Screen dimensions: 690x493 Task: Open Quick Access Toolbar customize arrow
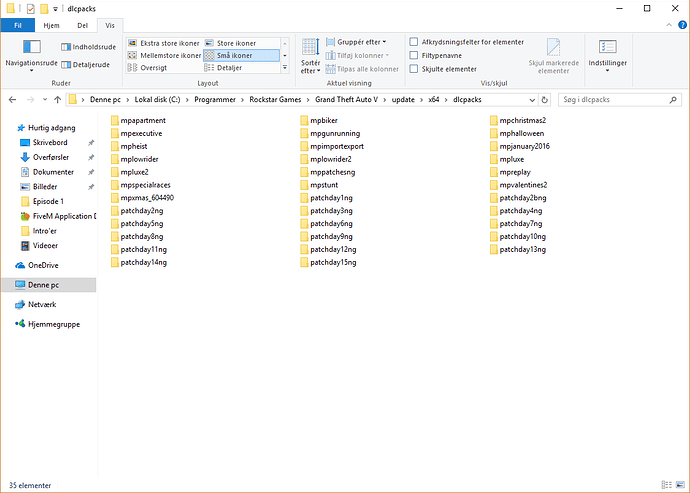[55, 8]
